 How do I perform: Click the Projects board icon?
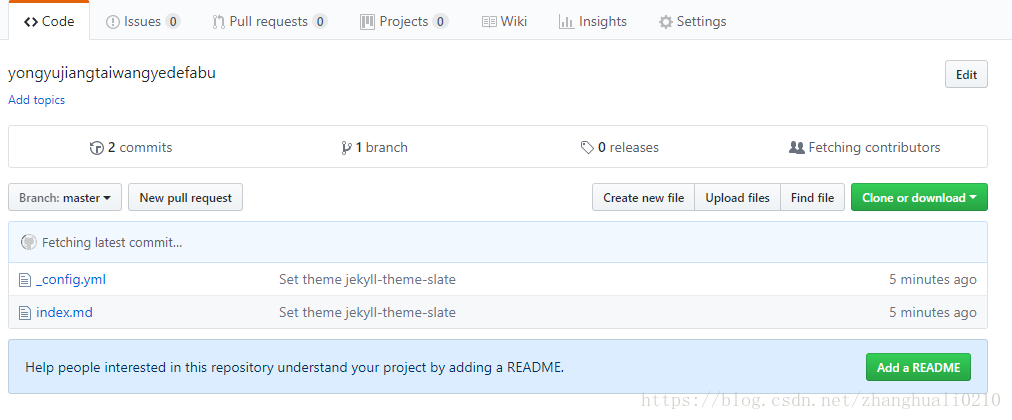pos(367,22)
